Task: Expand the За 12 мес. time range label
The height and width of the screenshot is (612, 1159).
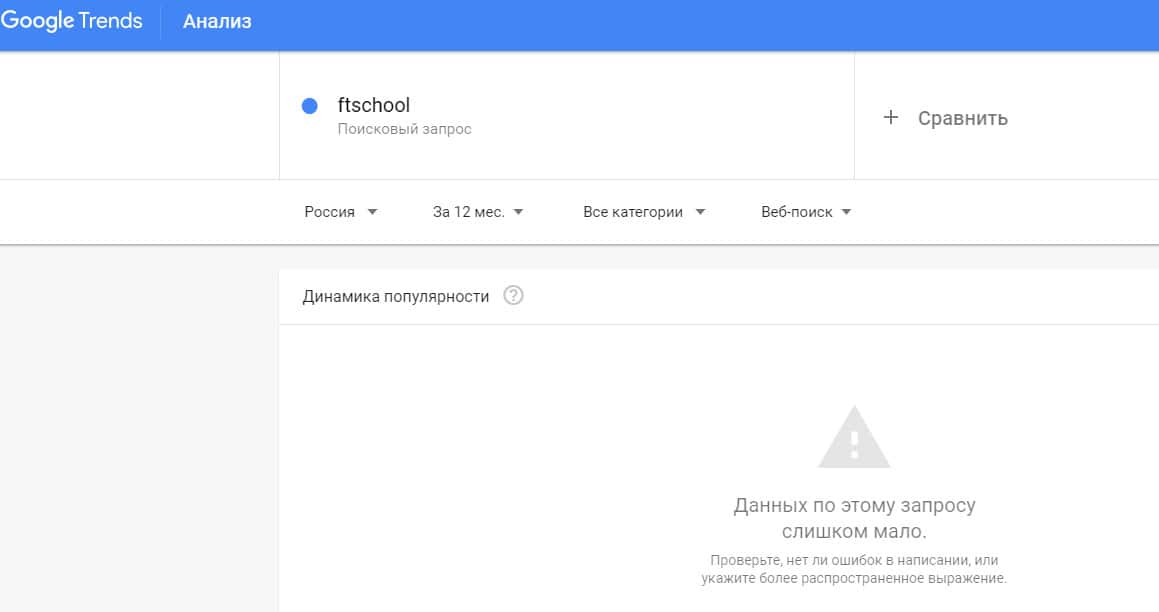Action: tap(468, 212)
